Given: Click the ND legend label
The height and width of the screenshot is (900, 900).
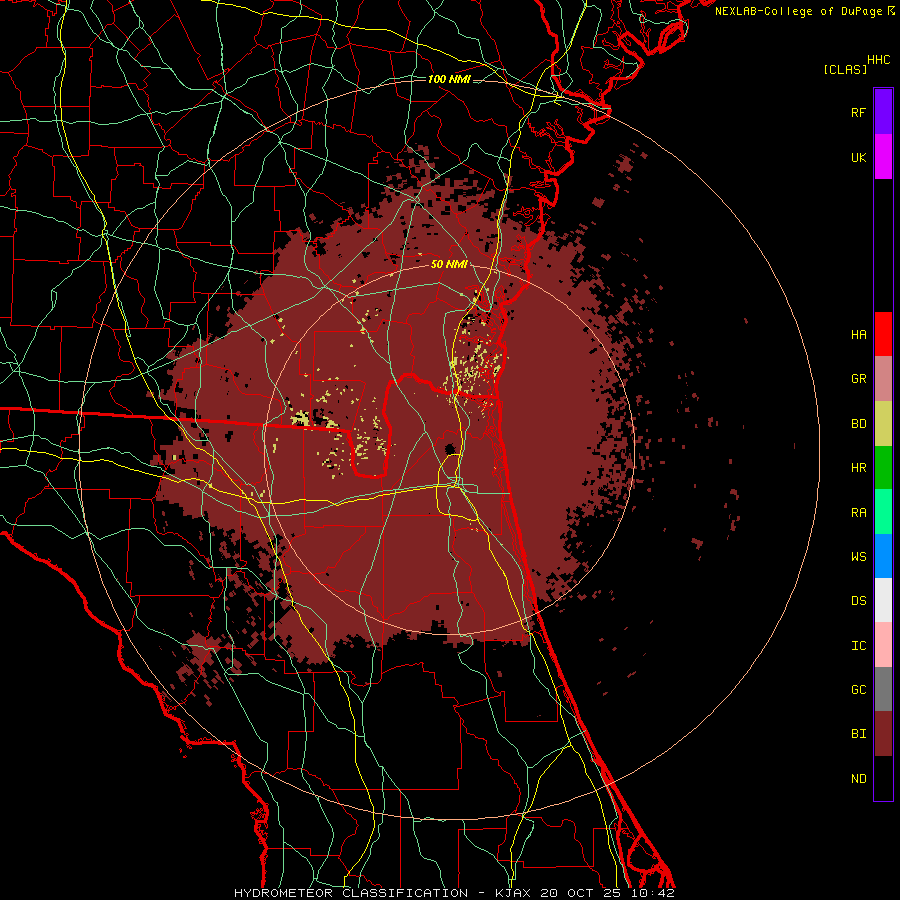Looking at the screenshot, I should pos(858,779).
